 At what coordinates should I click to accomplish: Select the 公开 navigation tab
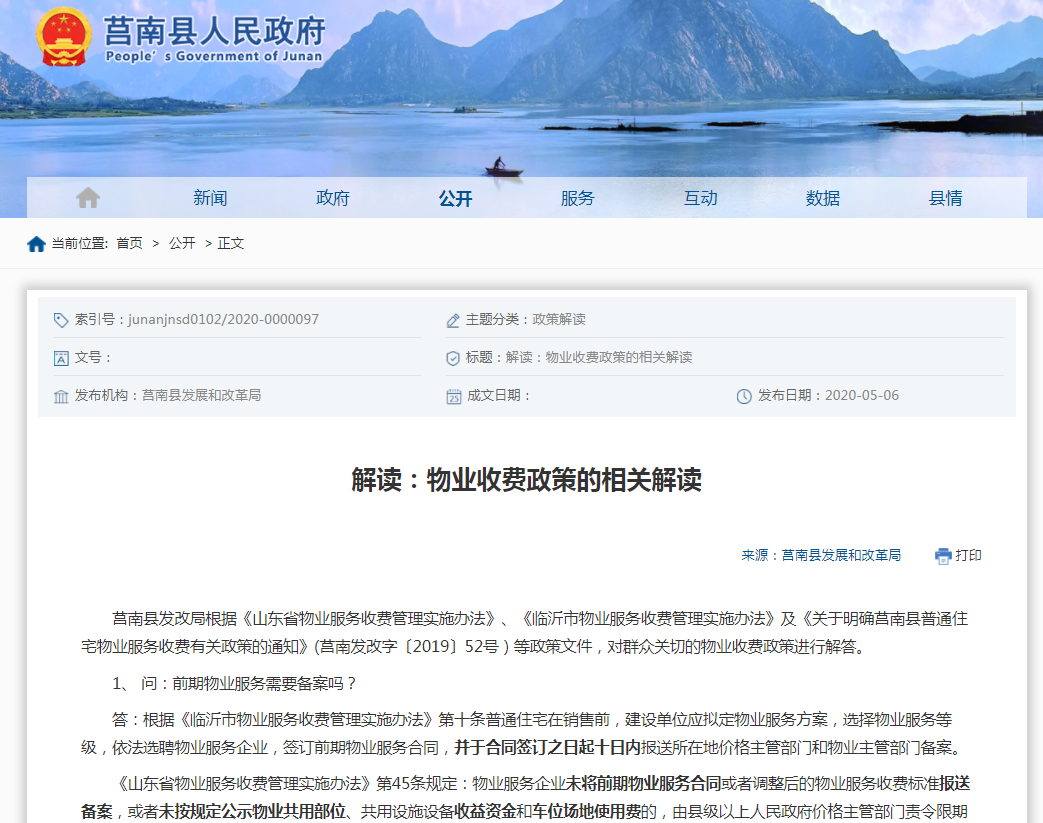[455, 198]
